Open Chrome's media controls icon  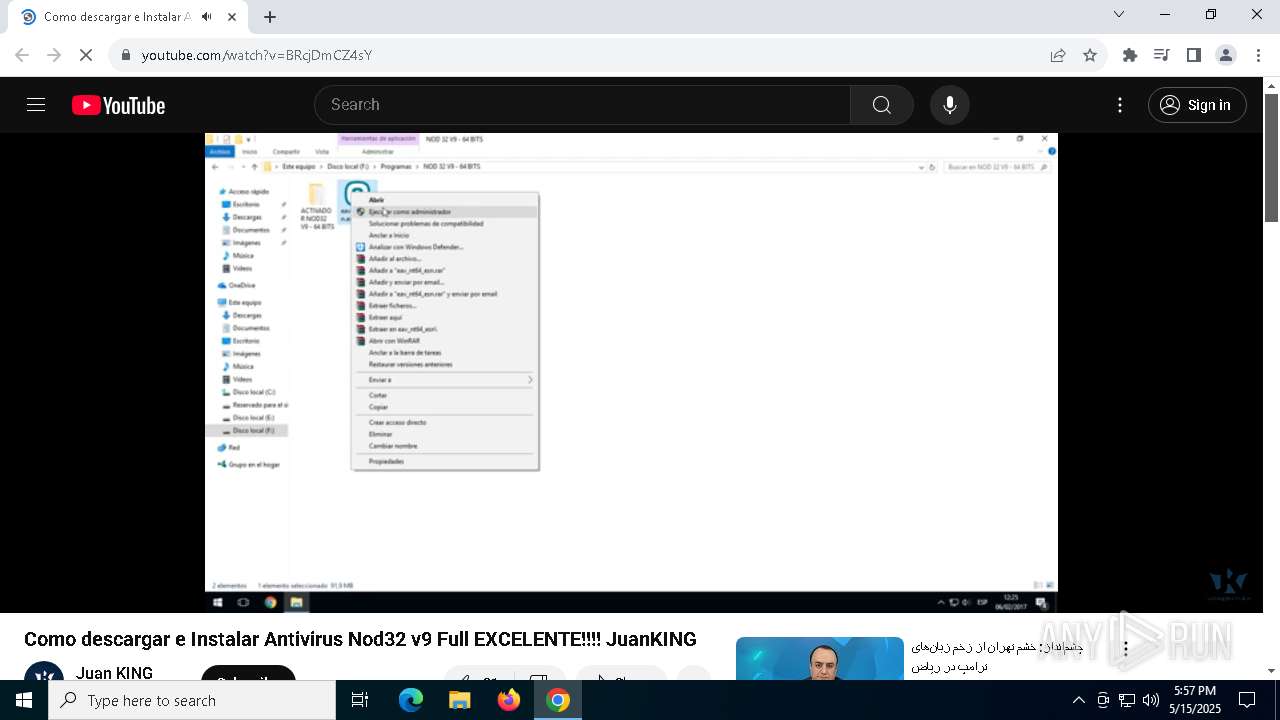click(x=1162, y=55)
